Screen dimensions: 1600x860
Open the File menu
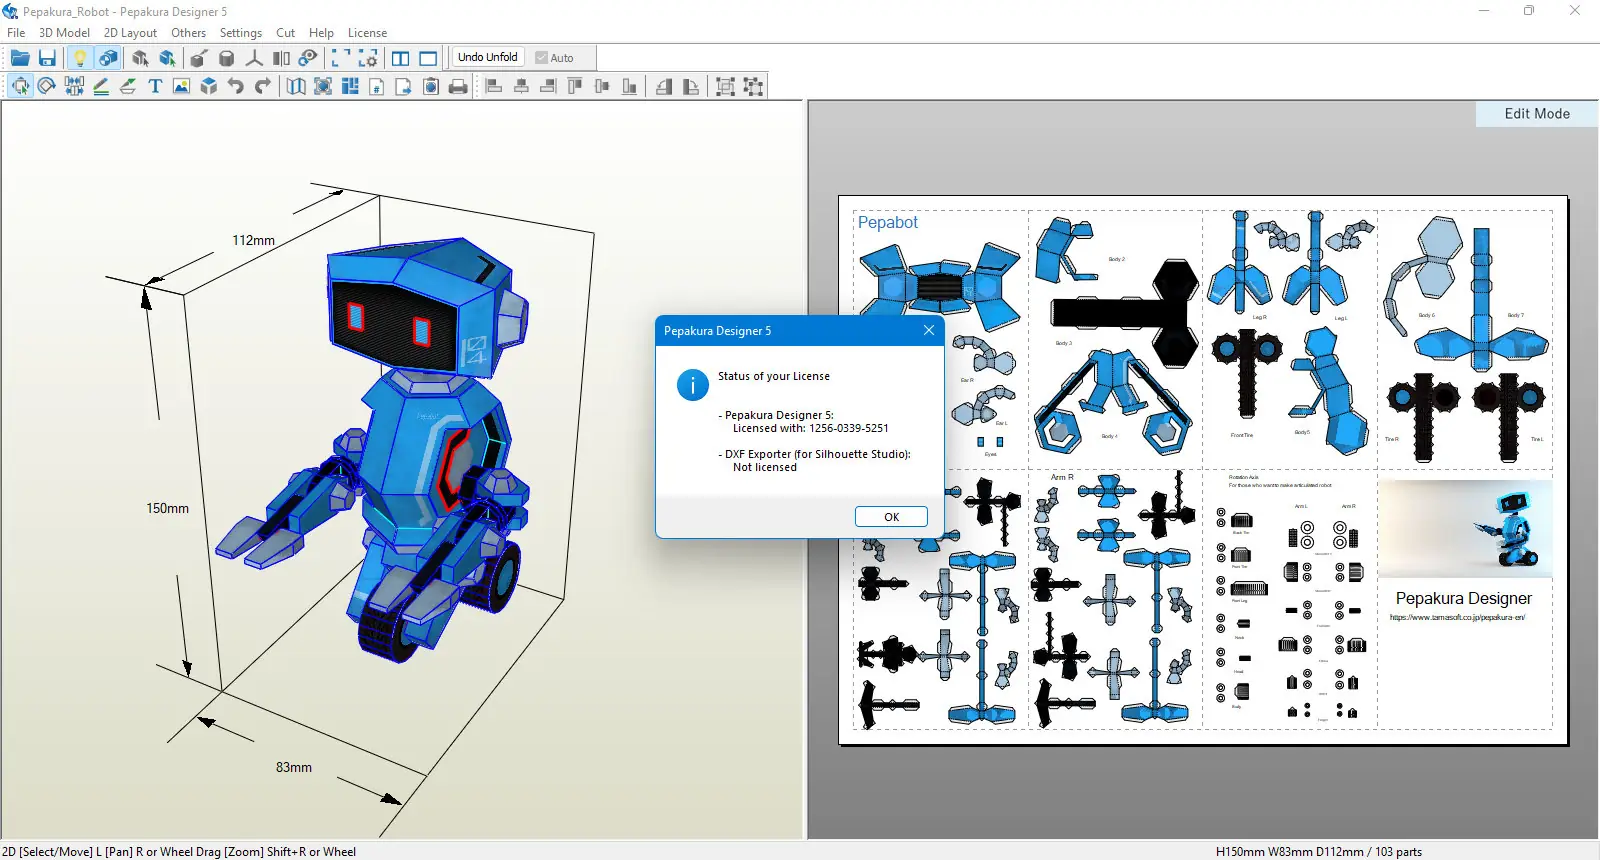(16, 33)
